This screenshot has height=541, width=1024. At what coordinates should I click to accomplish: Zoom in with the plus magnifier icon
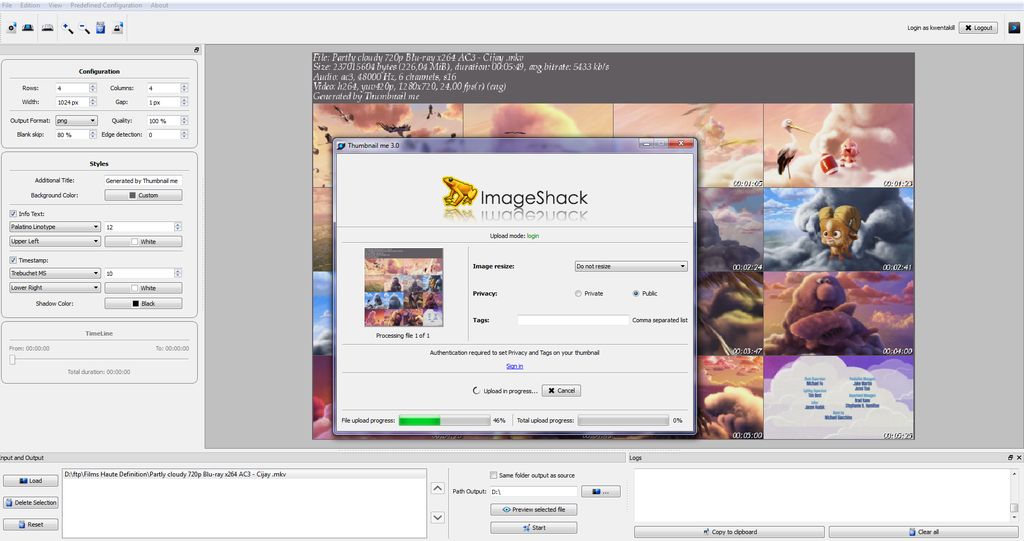click(x=67, y=28)
